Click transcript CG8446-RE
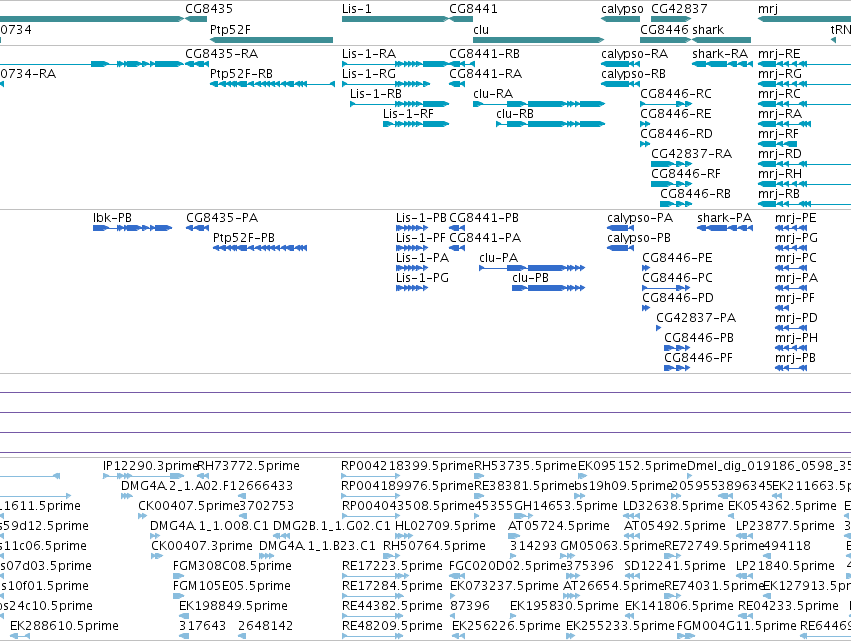The width and height of the screenshot is (851, 641). (x=676, y=114)
